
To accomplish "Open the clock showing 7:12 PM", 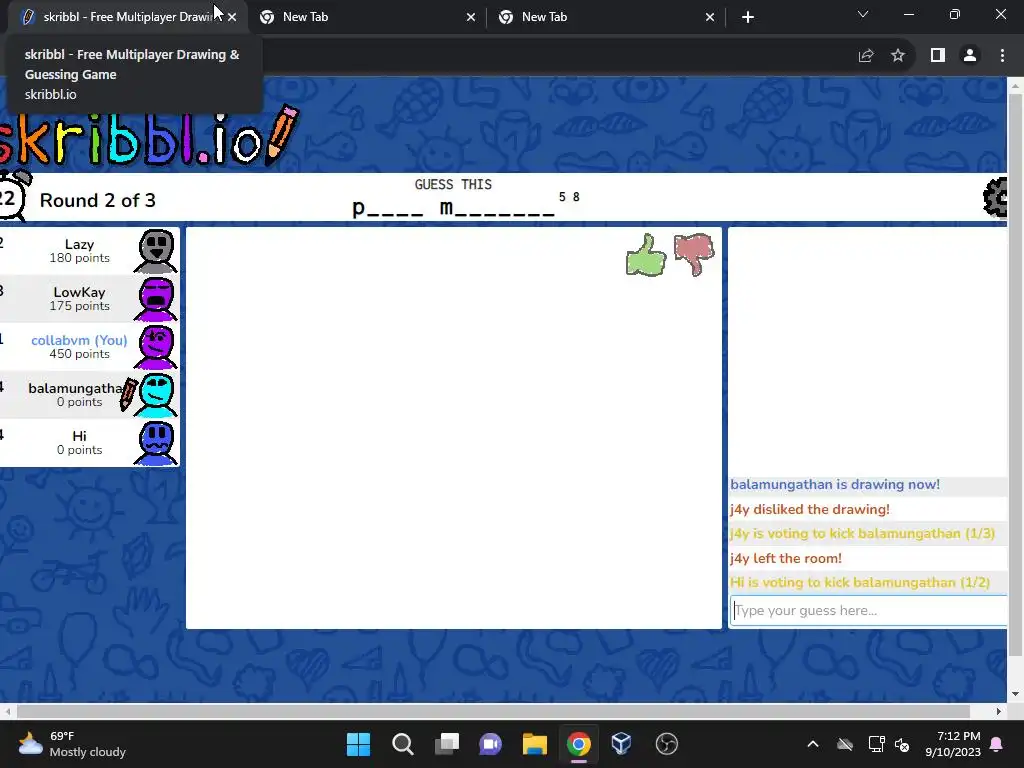I will 953,744.
